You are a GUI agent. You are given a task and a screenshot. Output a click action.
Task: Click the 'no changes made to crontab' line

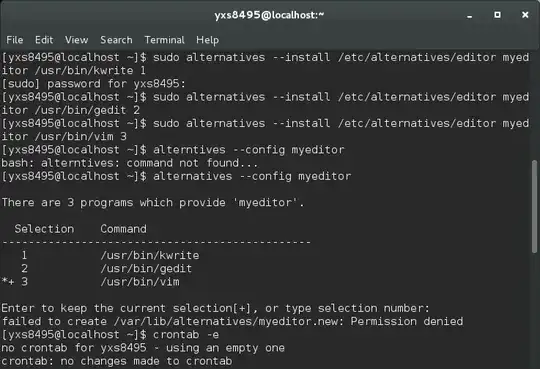click(117, 361)
